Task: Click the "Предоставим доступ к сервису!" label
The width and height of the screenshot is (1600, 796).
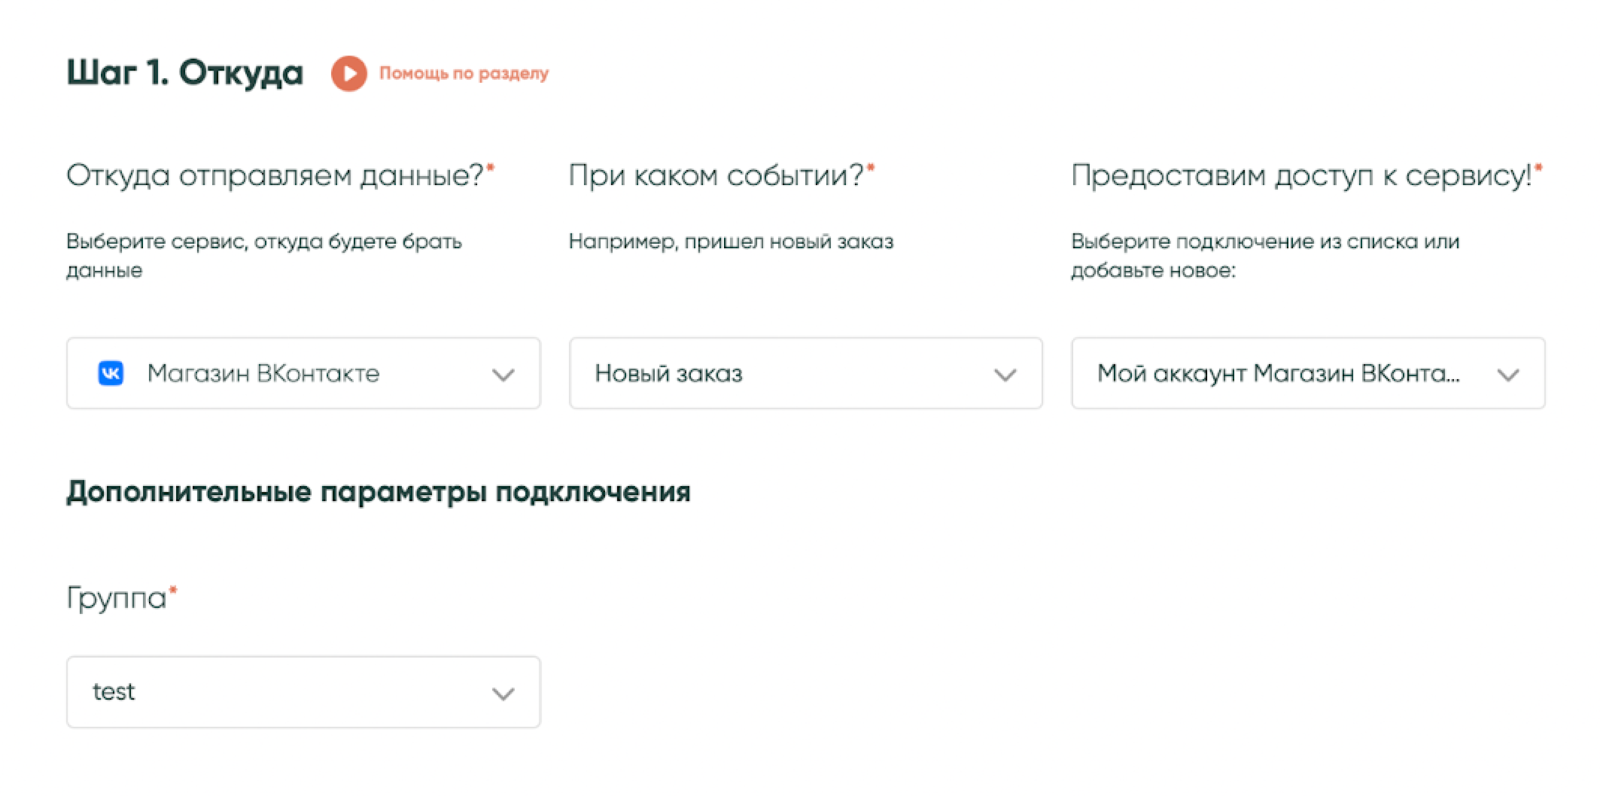Action: click(1301, 175)
